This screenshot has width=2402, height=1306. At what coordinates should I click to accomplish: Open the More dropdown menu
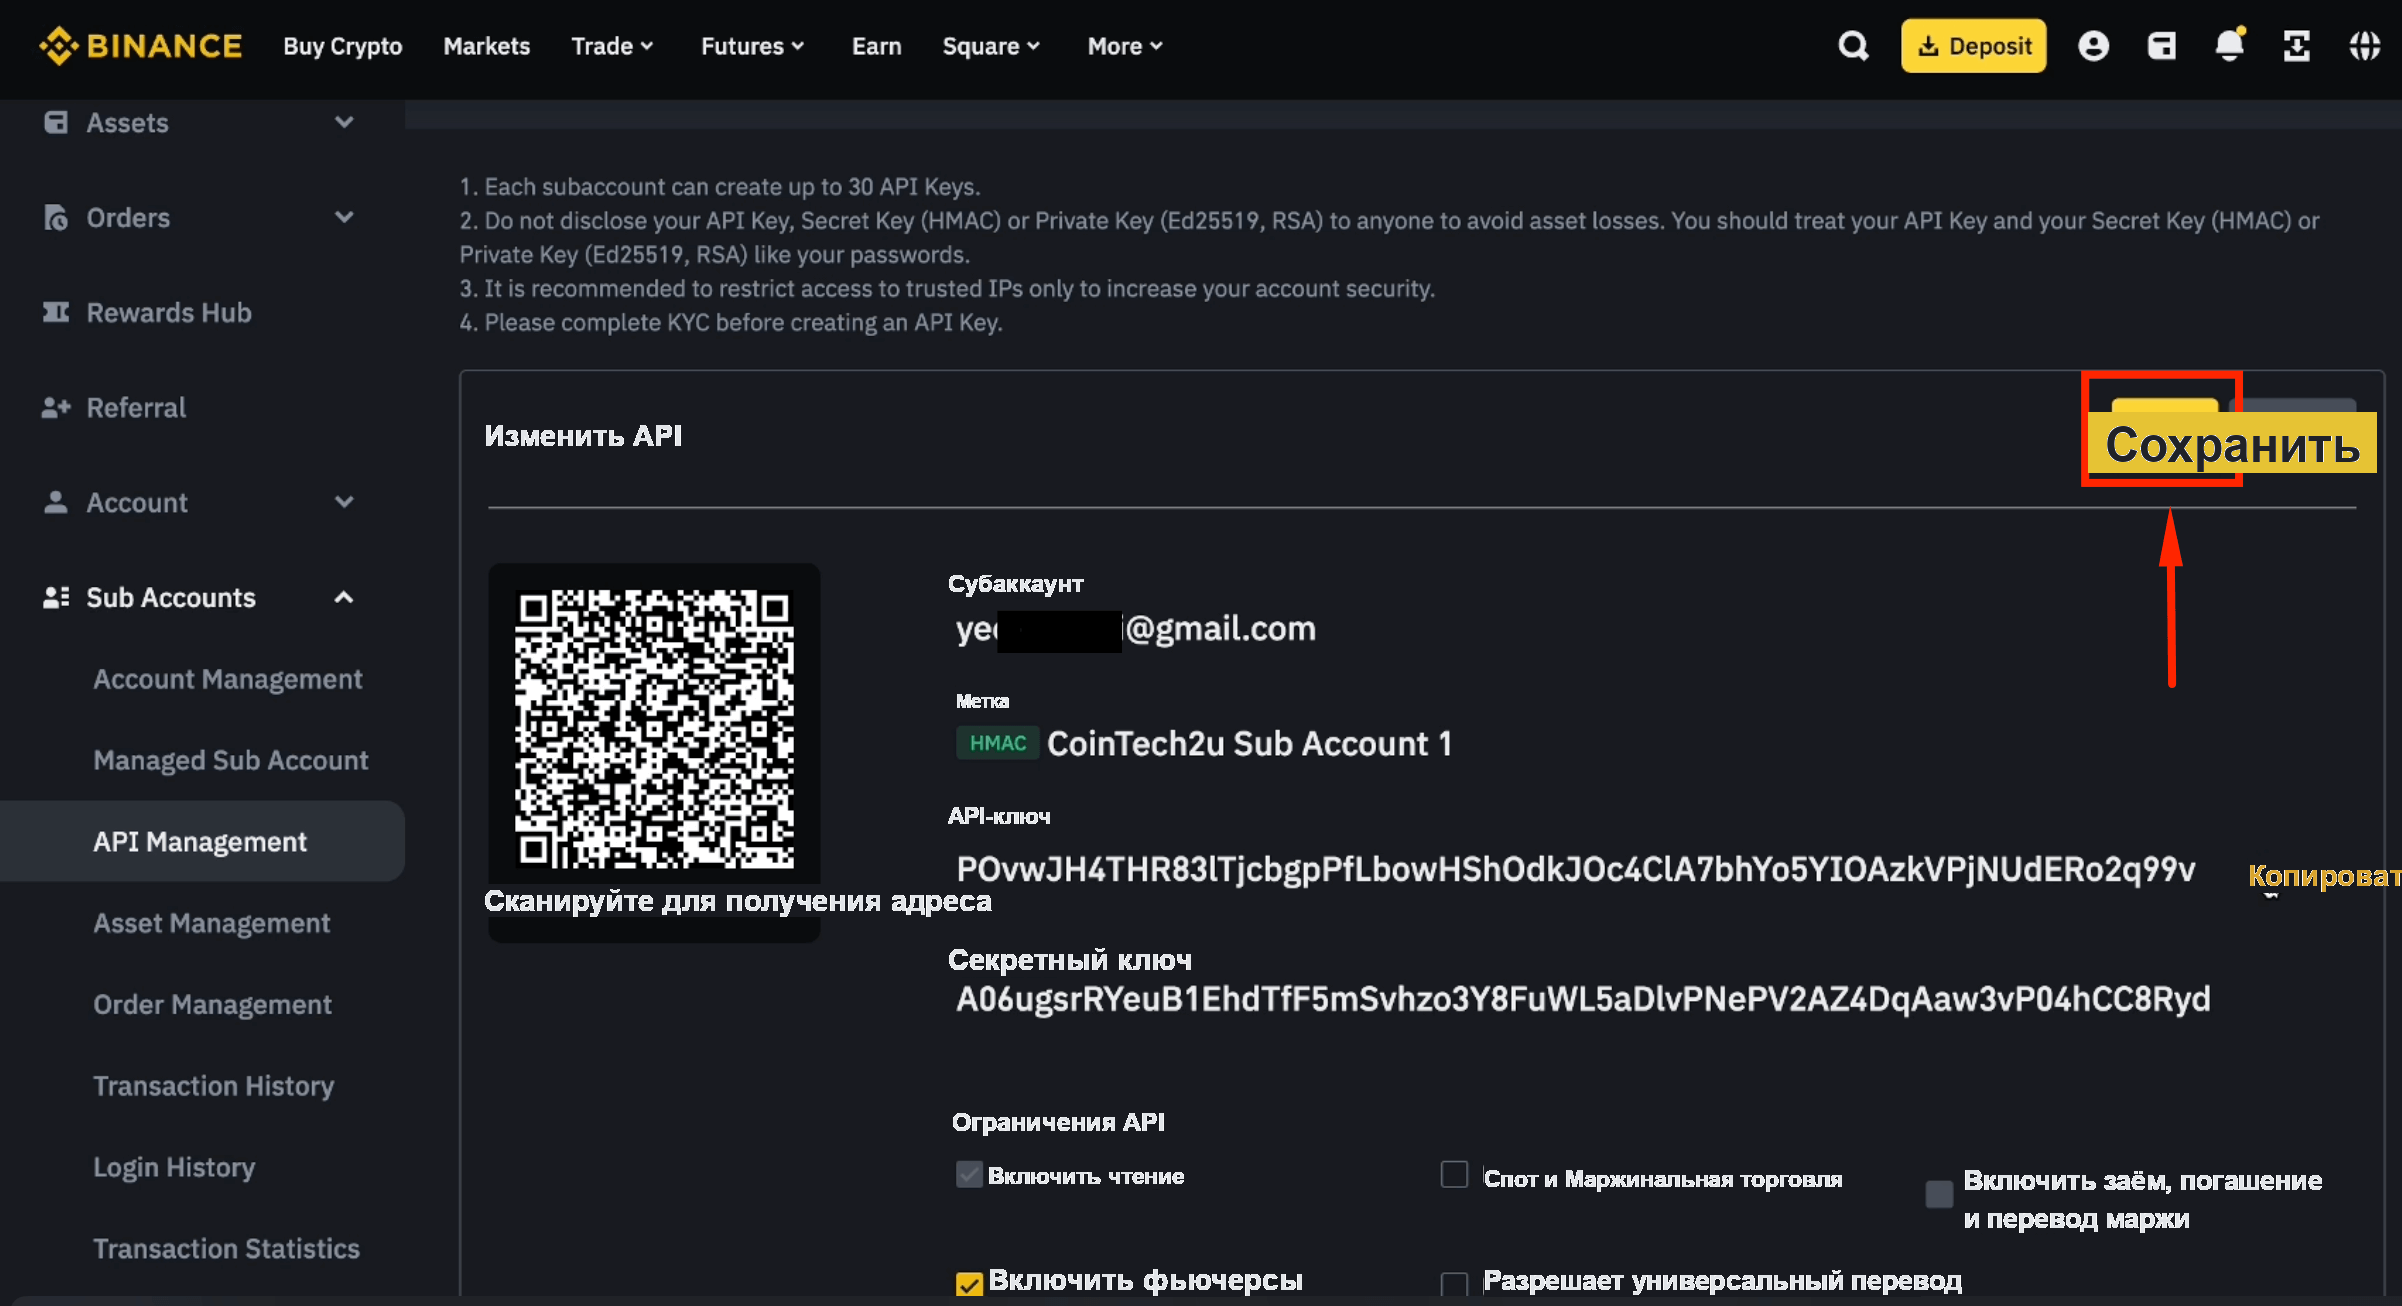click(1126, 46)
